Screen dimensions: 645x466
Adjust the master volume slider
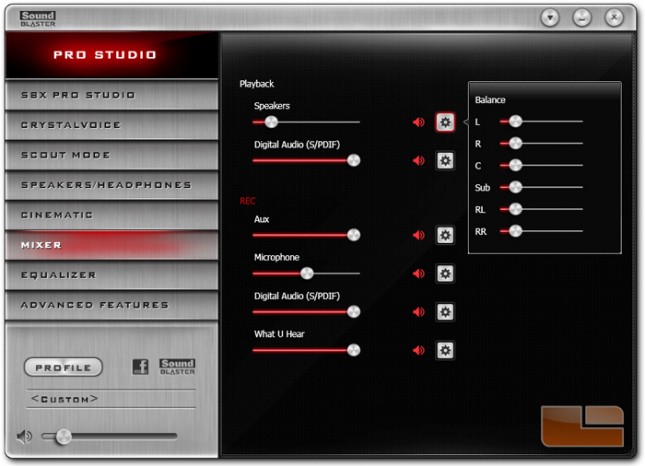pyautogui.click(x=109, y=436)
